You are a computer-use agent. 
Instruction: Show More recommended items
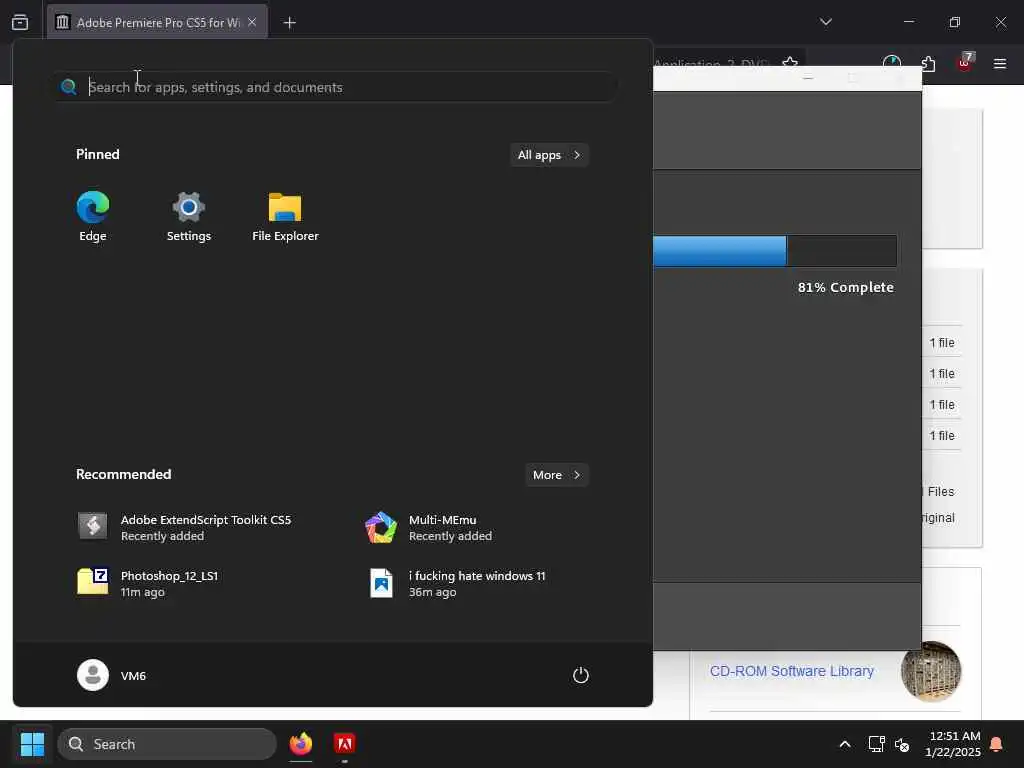click(x=556, y=475)
